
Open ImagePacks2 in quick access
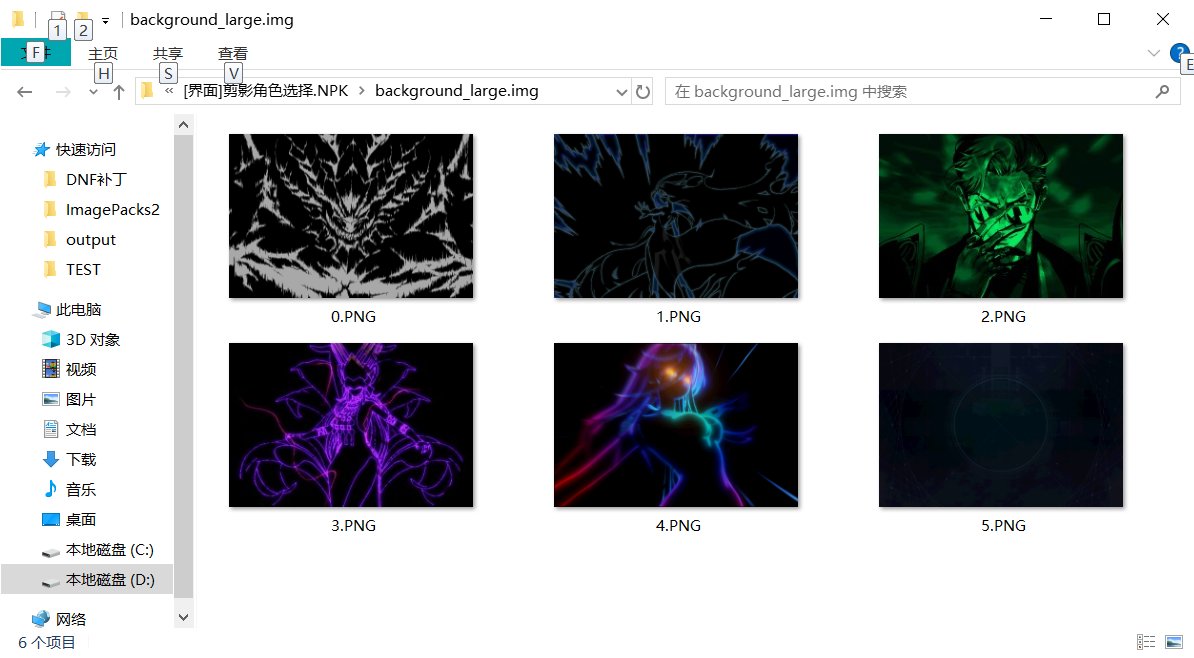113,209
